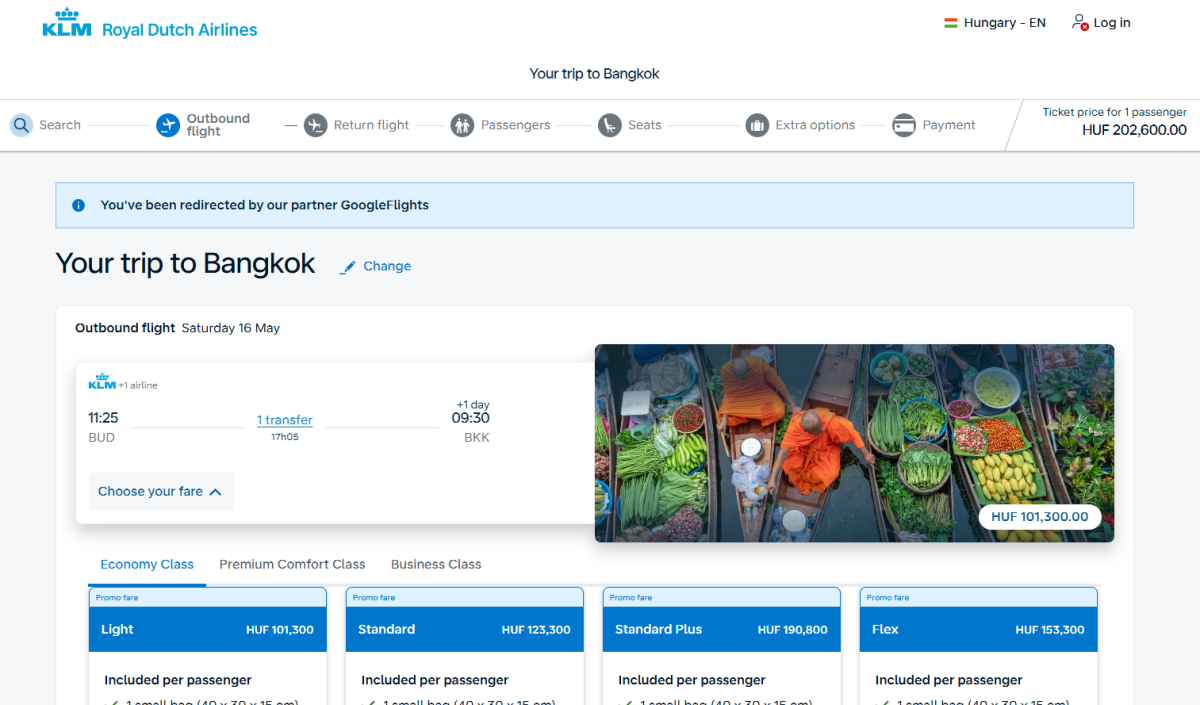Click the Payment card icon

[x=904, y=125]
